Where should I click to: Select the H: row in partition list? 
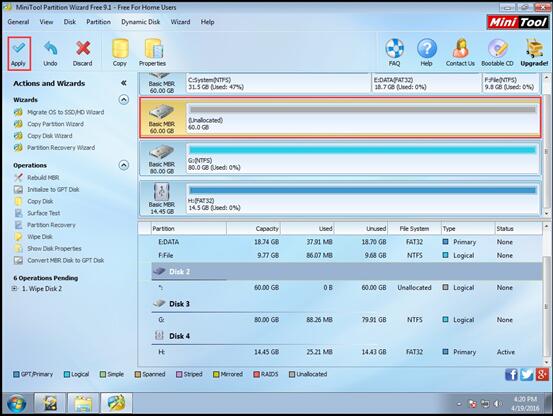[x=347, y=352]
